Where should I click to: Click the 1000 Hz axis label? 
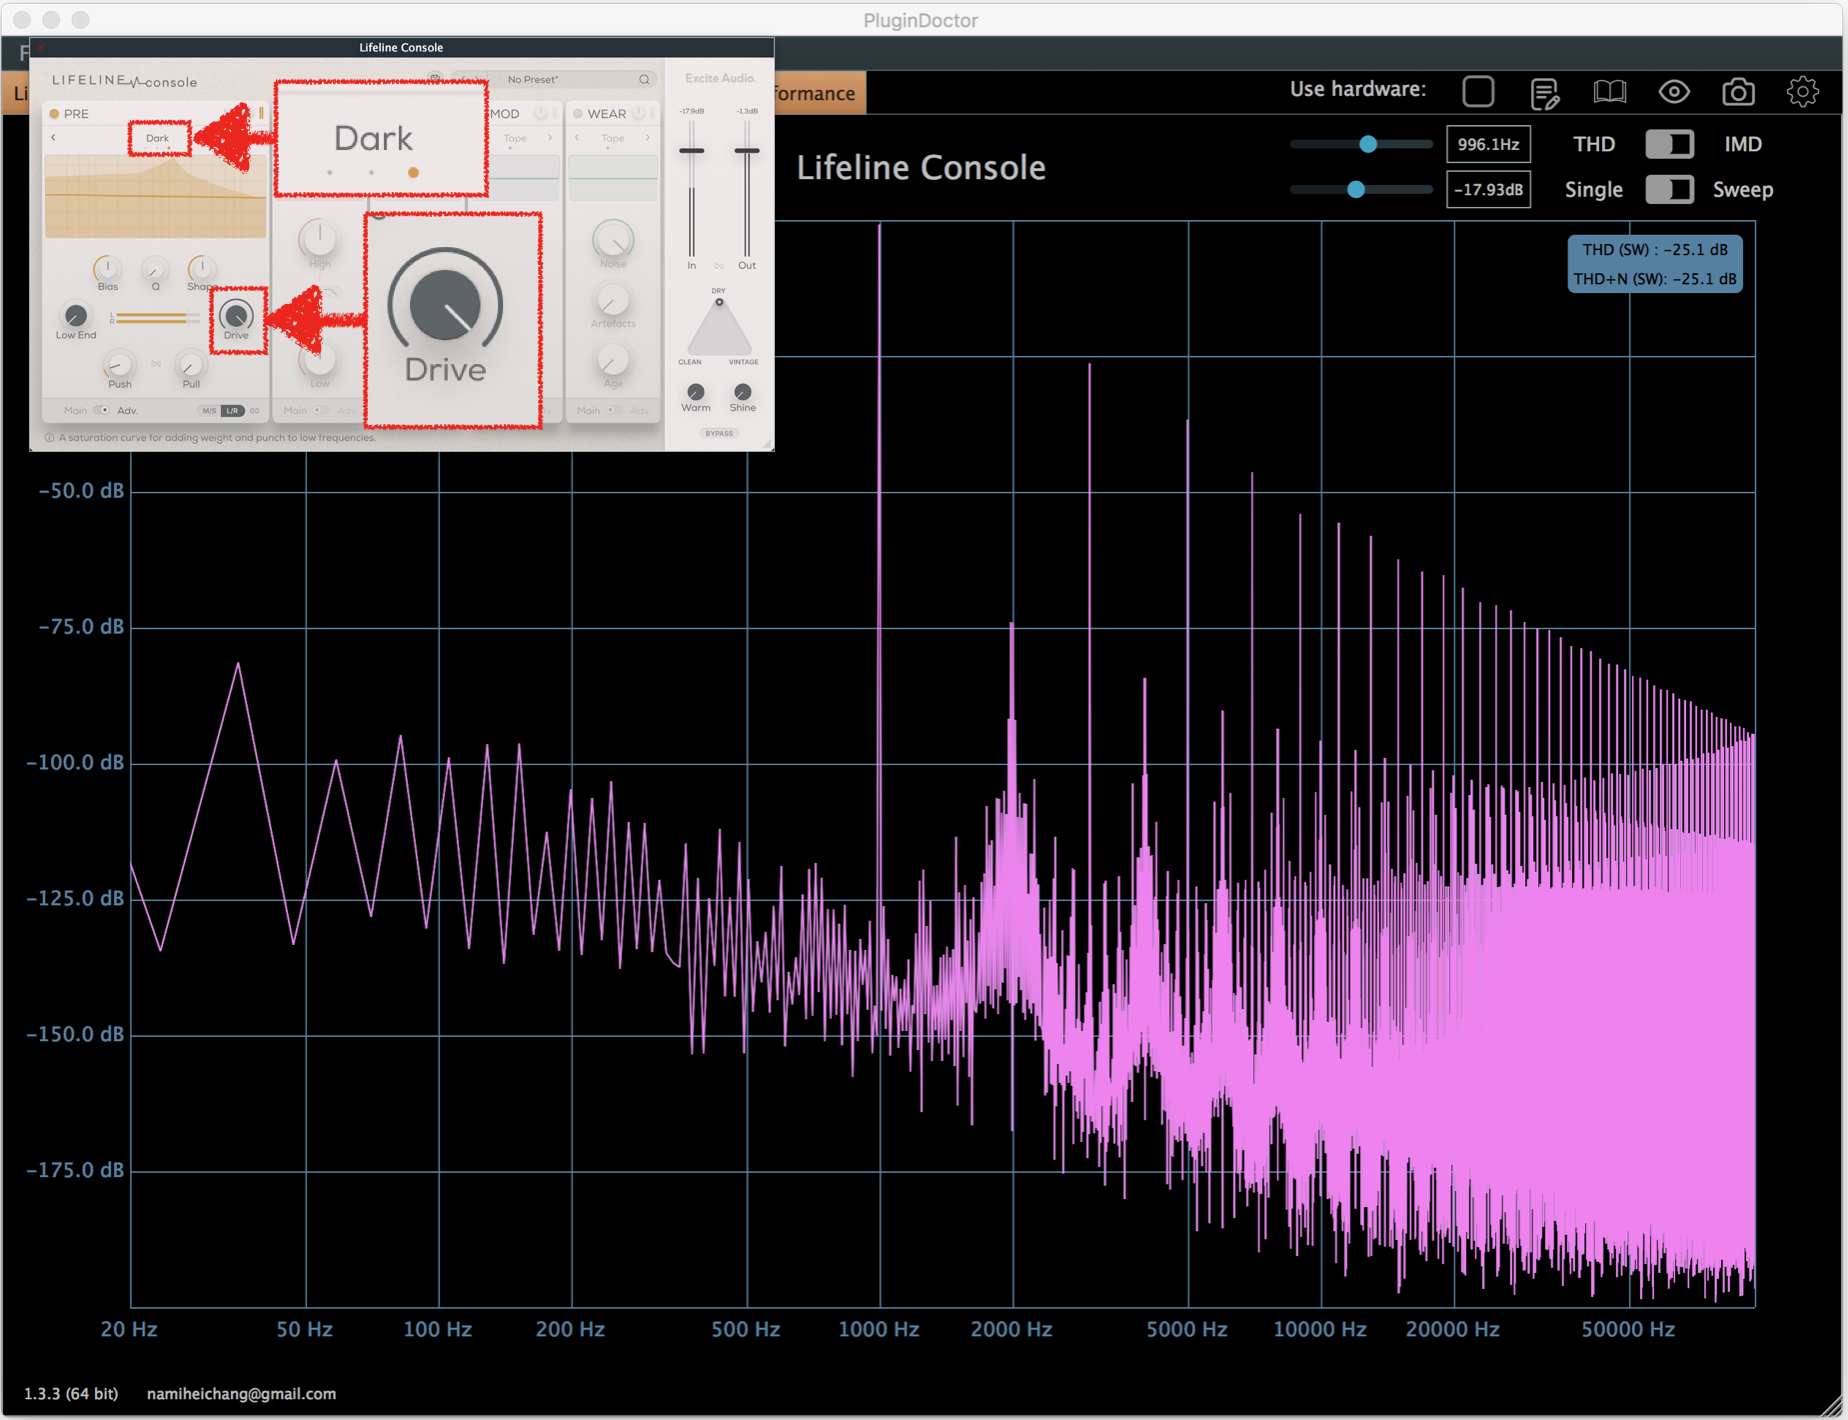tap(879, 1329)
